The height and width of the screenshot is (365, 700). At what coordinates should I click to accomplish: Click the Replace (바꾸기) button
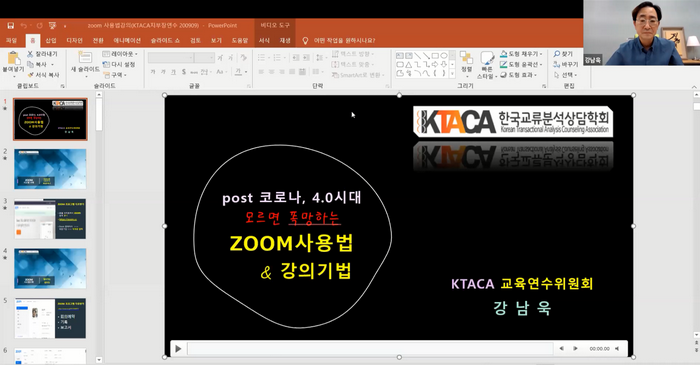(566, 64)
